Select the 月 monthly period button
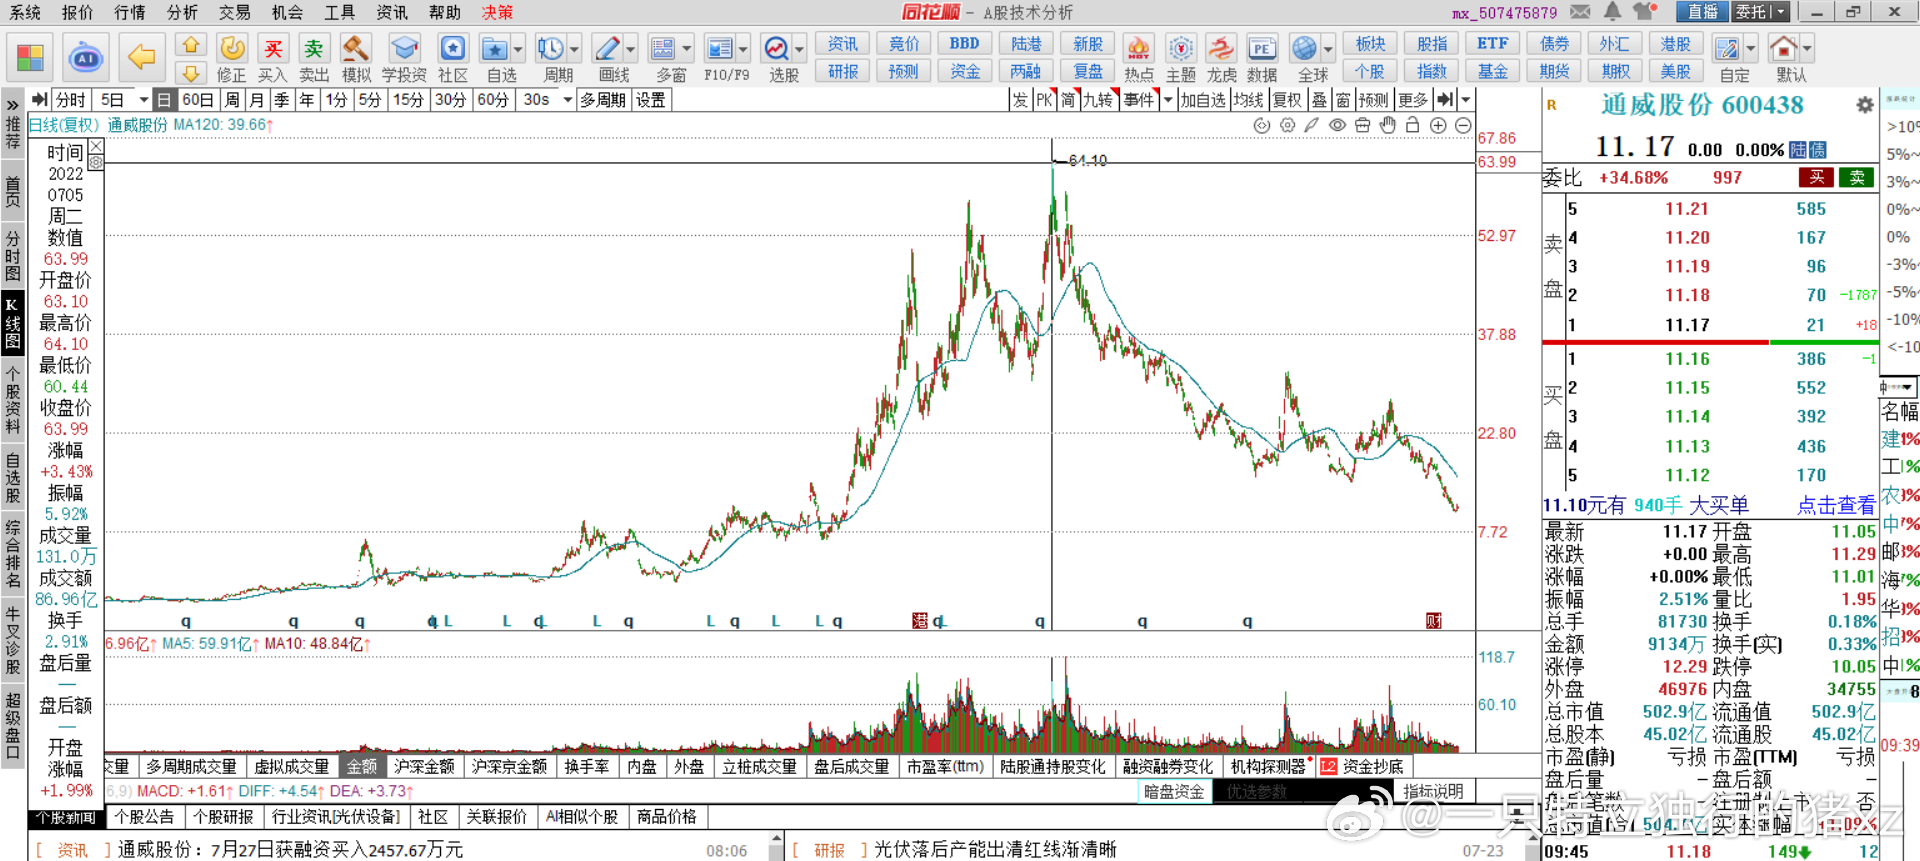Screen dimensions: 1920x861 click(x=257, y=100)
